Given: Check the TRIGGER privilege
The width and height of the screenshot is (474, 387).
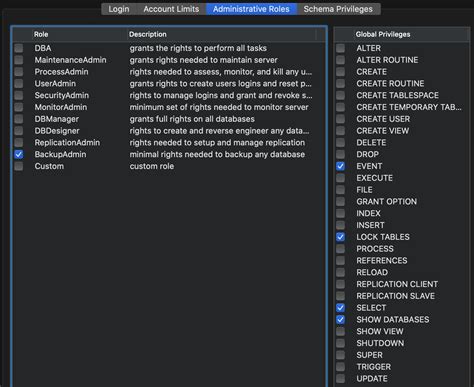Looking at the screenshot, I should [340, 367].
